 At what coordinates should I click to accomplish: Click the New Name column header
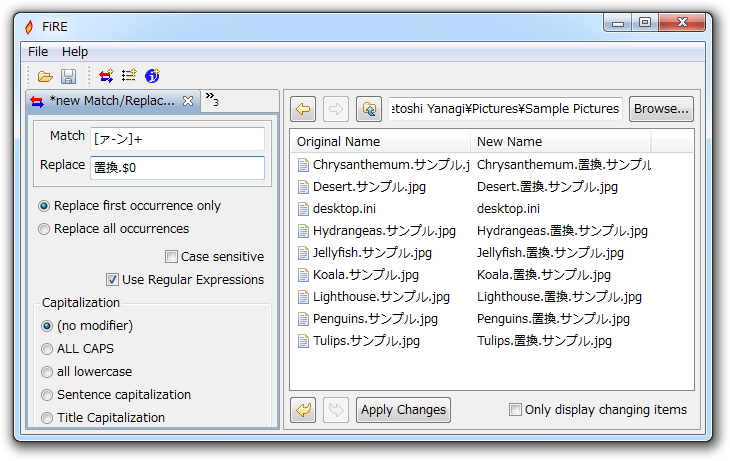pos(561,142)
